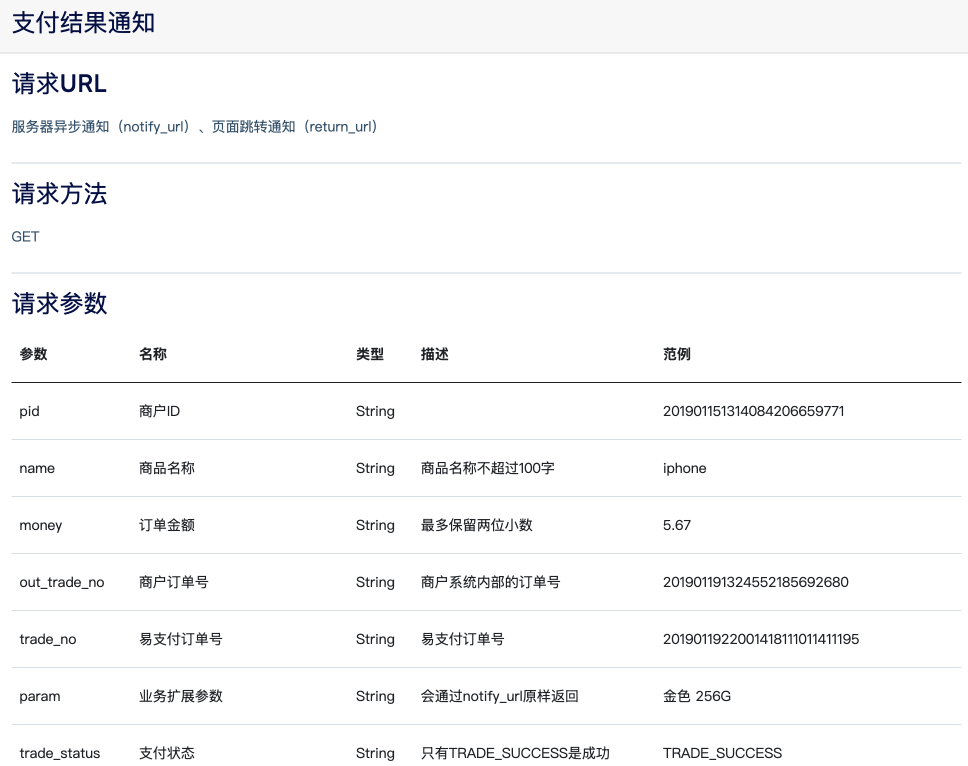Click the 请求参数 section heading
This screenshot has height=766, width=968.
59,304
